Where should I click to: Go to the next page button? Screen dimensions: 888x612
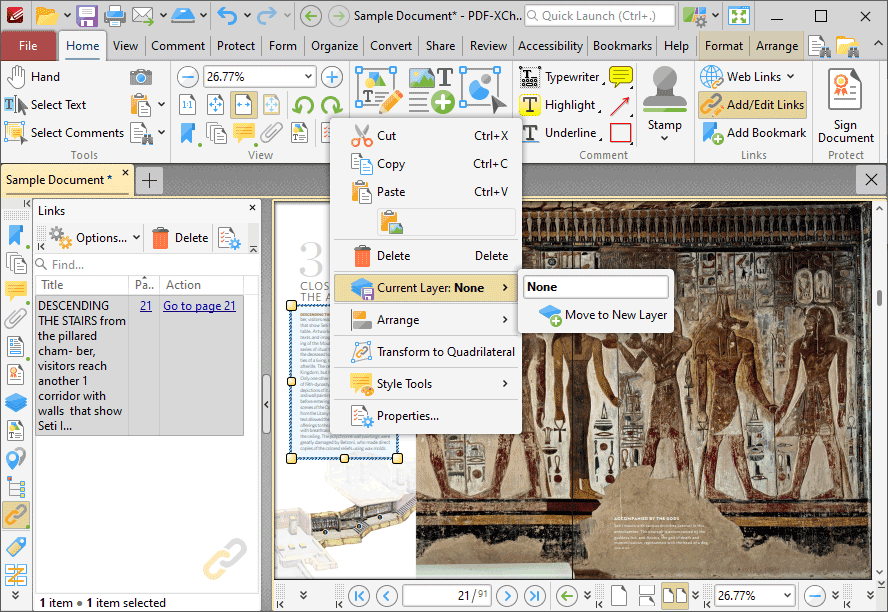pos(507,596)
